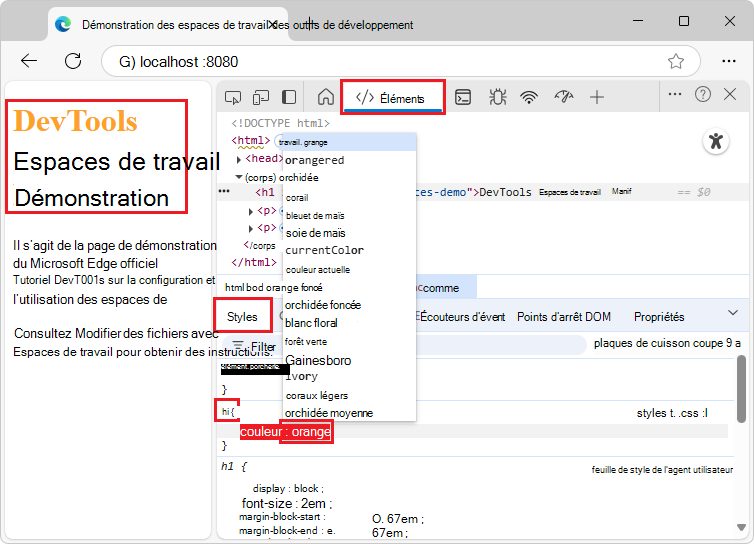The image size is (754, 544).
Task: Open the Console tool icon
Action: (x=463, y=97)
